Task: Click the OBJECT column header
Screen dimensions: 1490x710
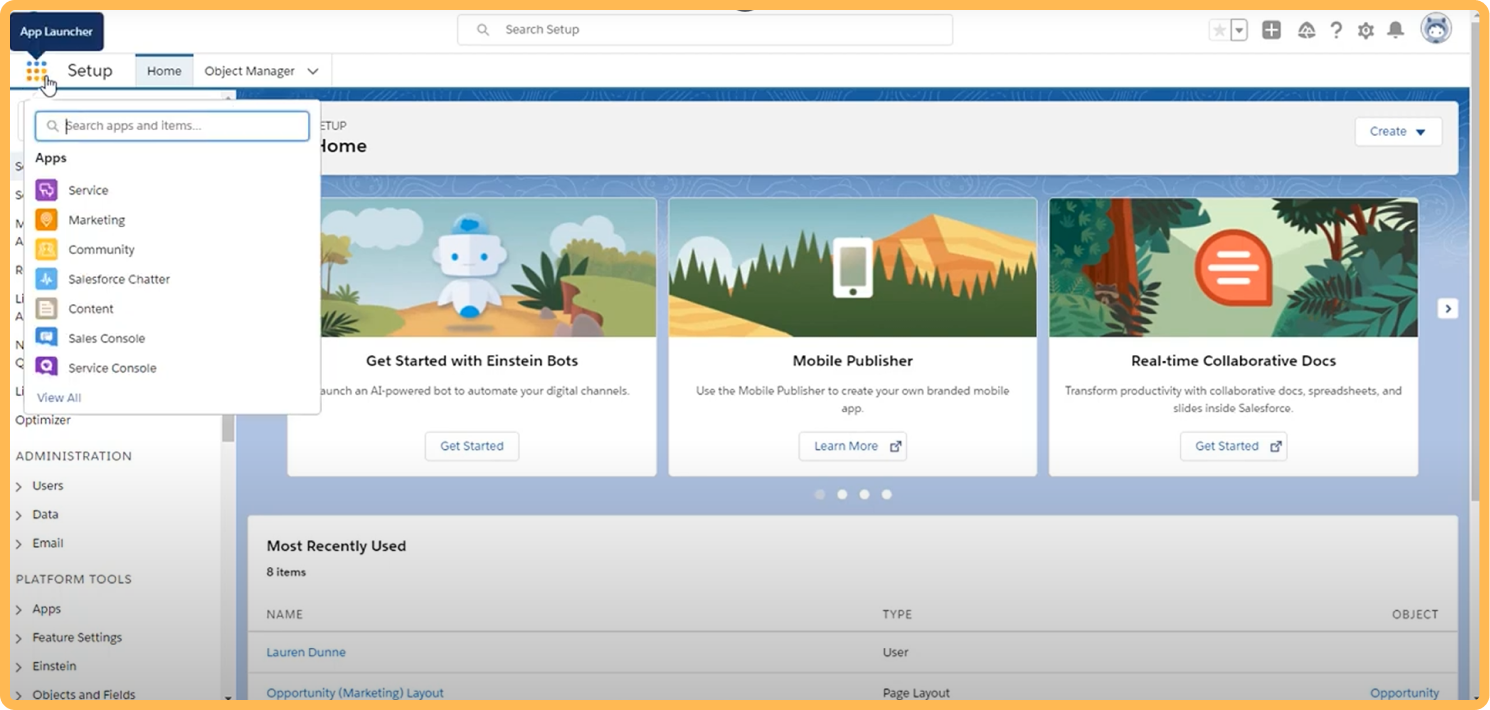Action: [1415, 614]
